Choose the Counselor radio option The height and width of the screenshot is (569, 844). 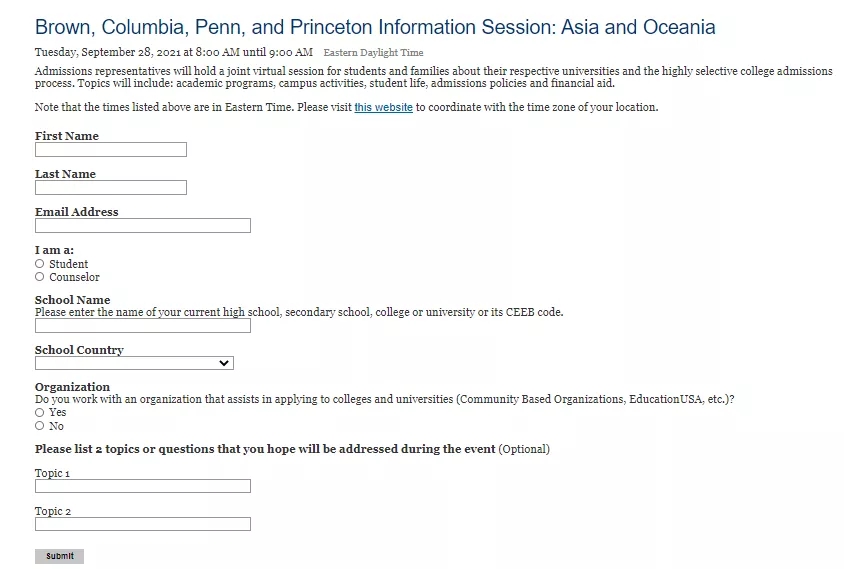pos(40,277)
